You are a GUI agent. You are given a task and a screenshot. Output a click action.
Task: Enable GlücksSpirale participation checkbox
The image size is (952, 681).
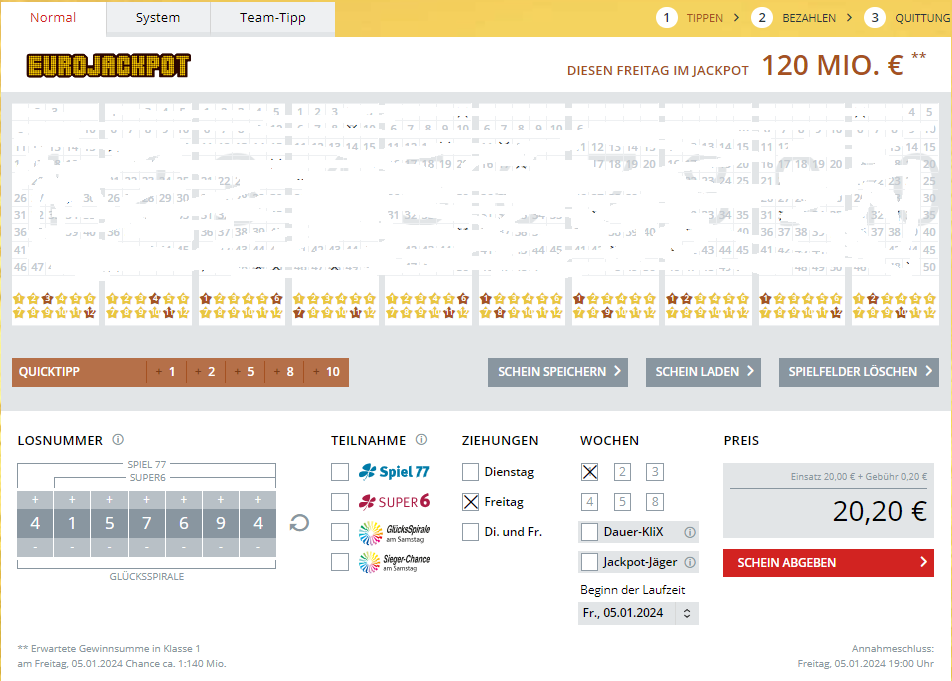point(340,532)
